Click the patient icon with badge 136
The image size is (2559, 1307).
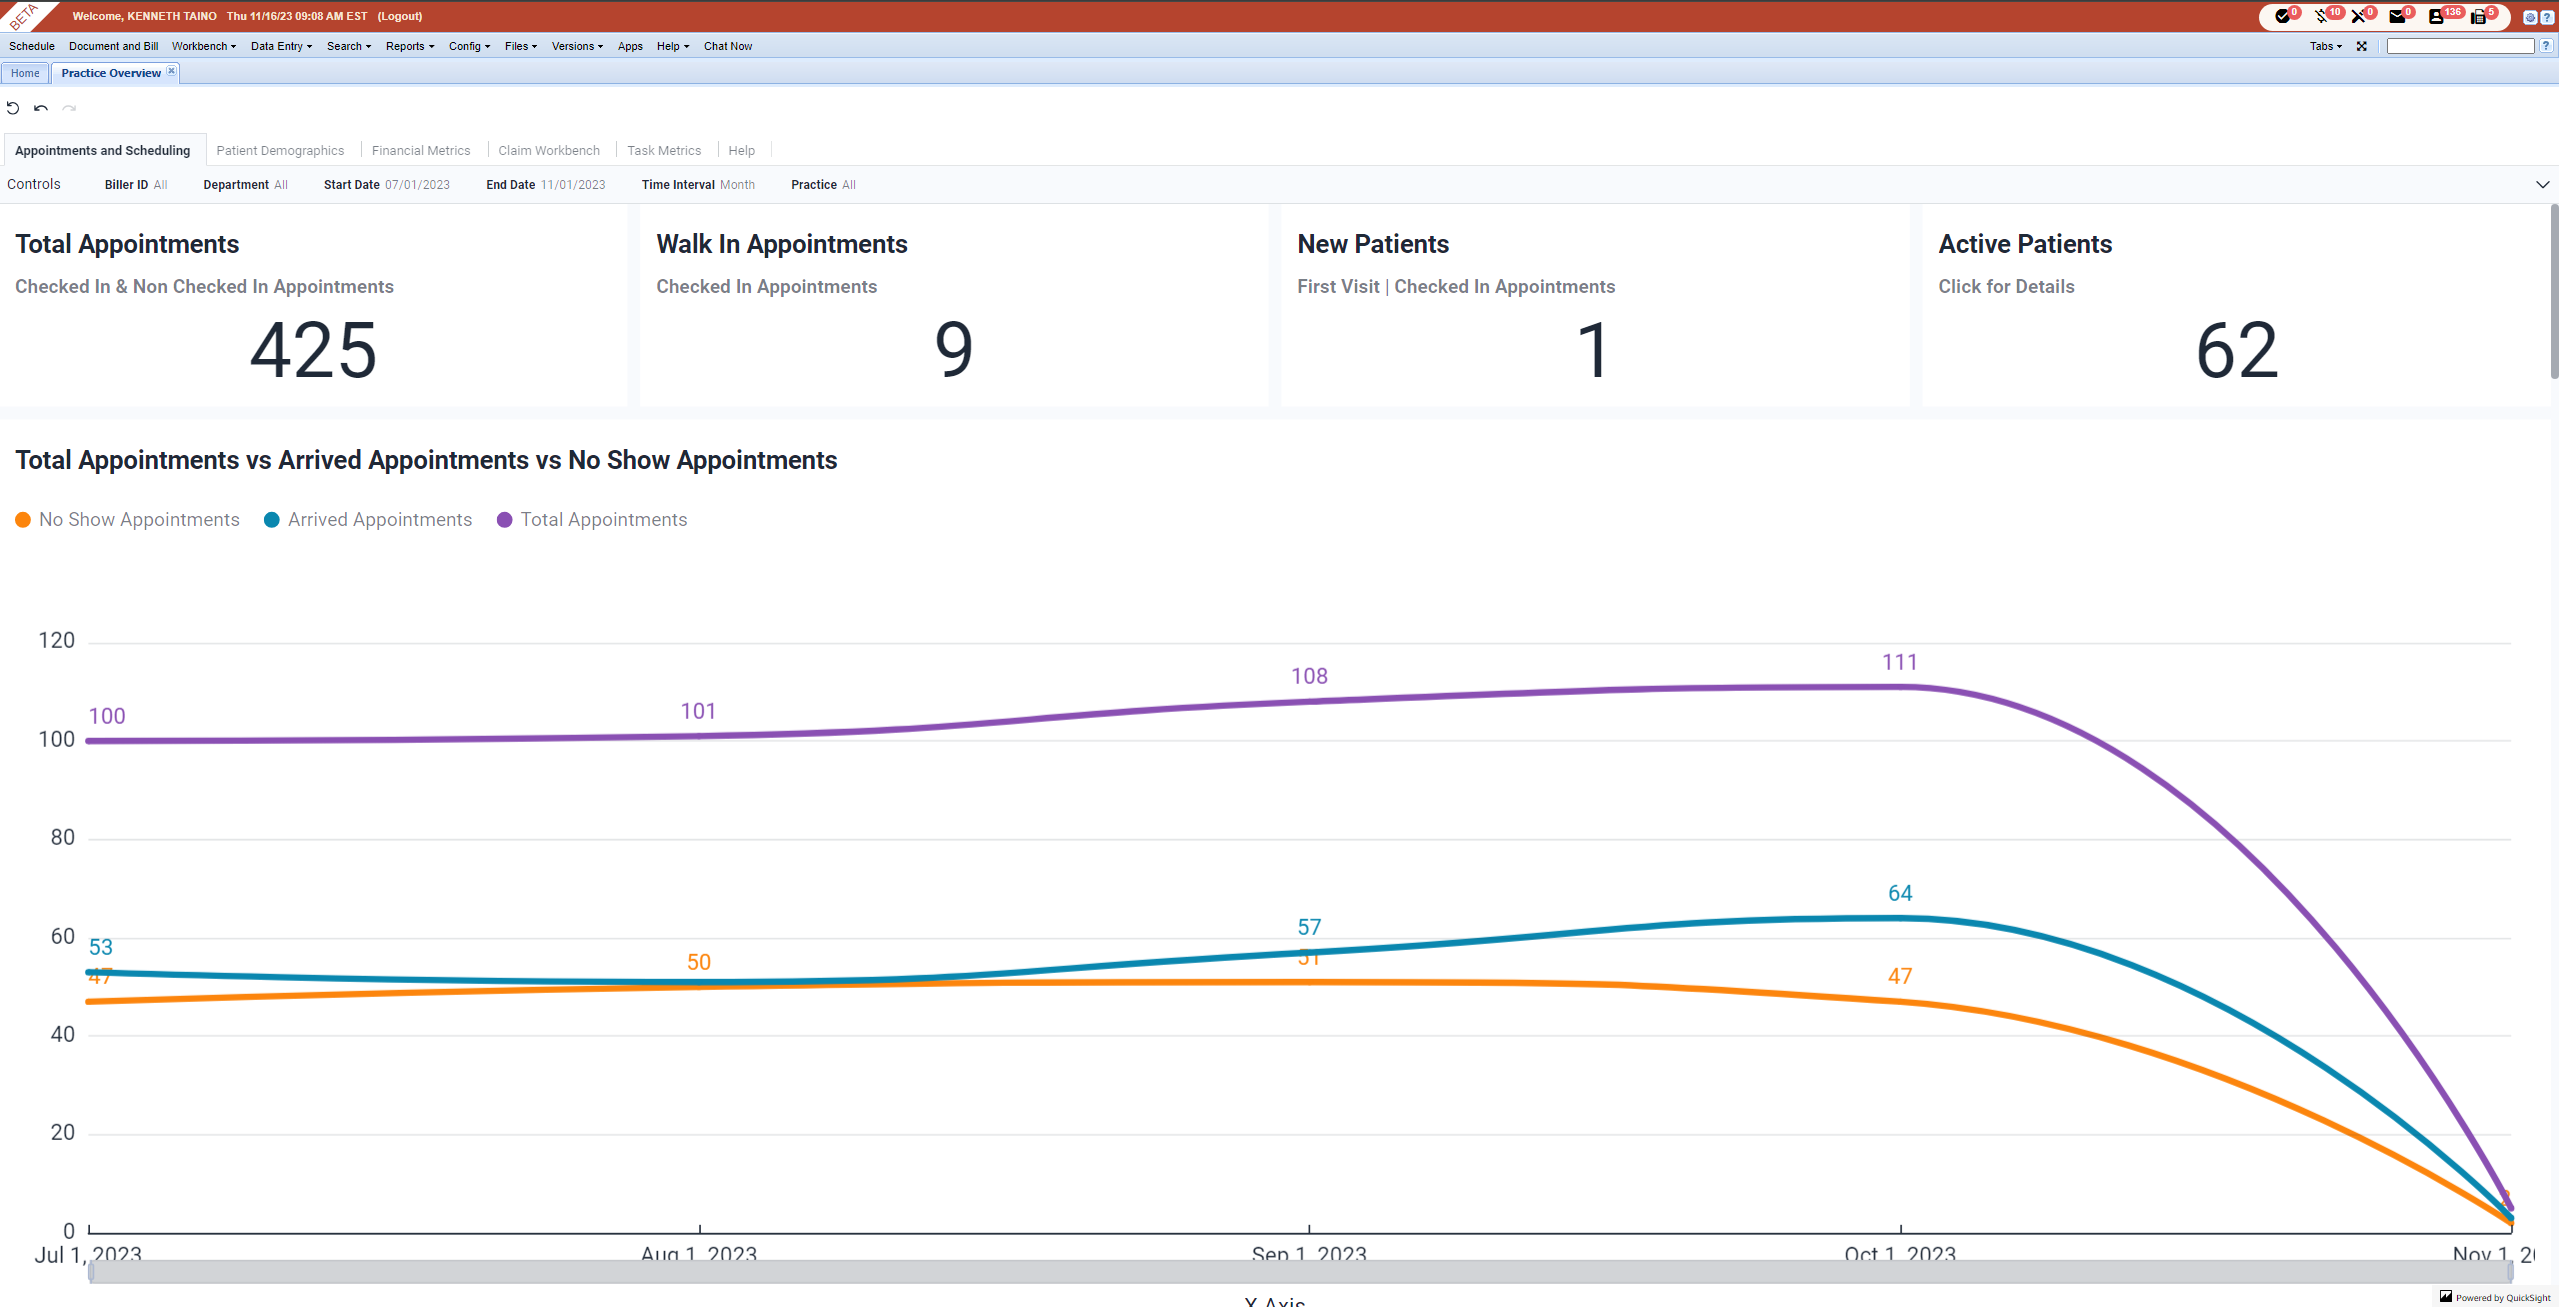2436,16
